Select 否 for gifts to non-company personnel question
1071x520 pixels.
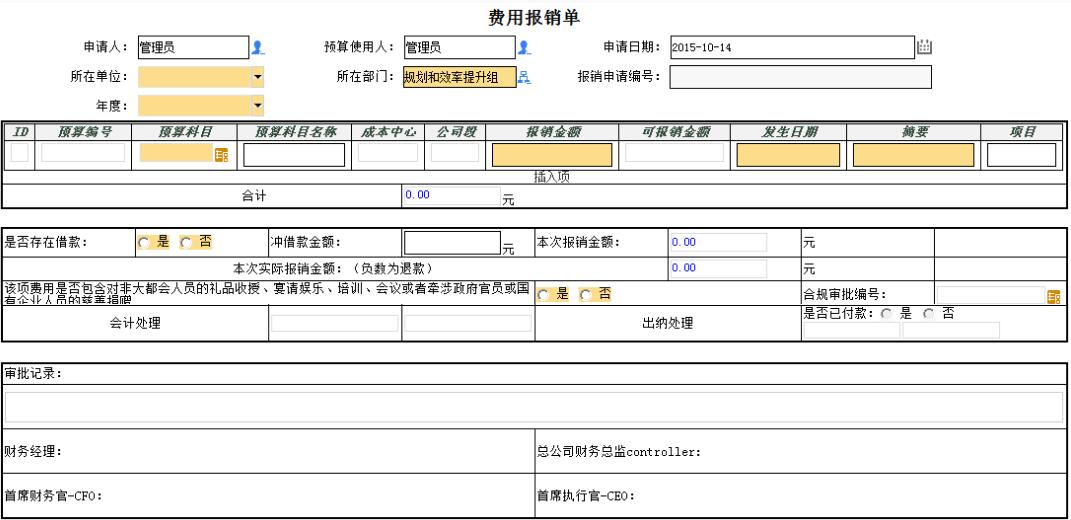click(585, 295)
